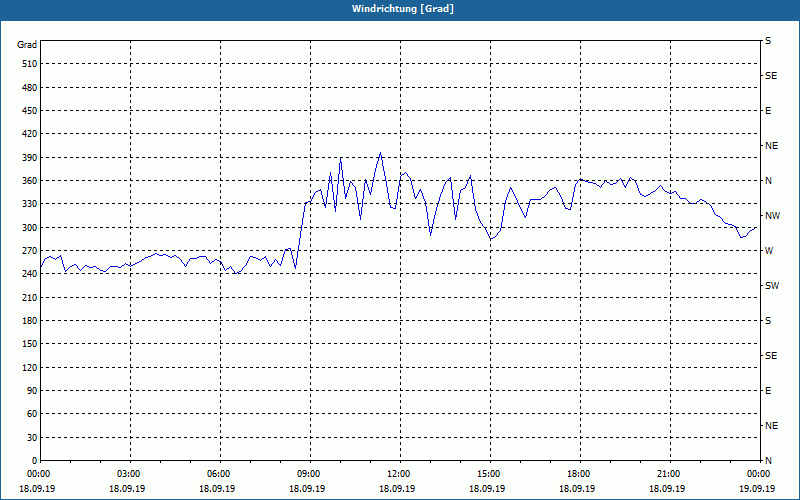
Task: Click the 18.09.19 date under 15:00
Action: (487, 489)
